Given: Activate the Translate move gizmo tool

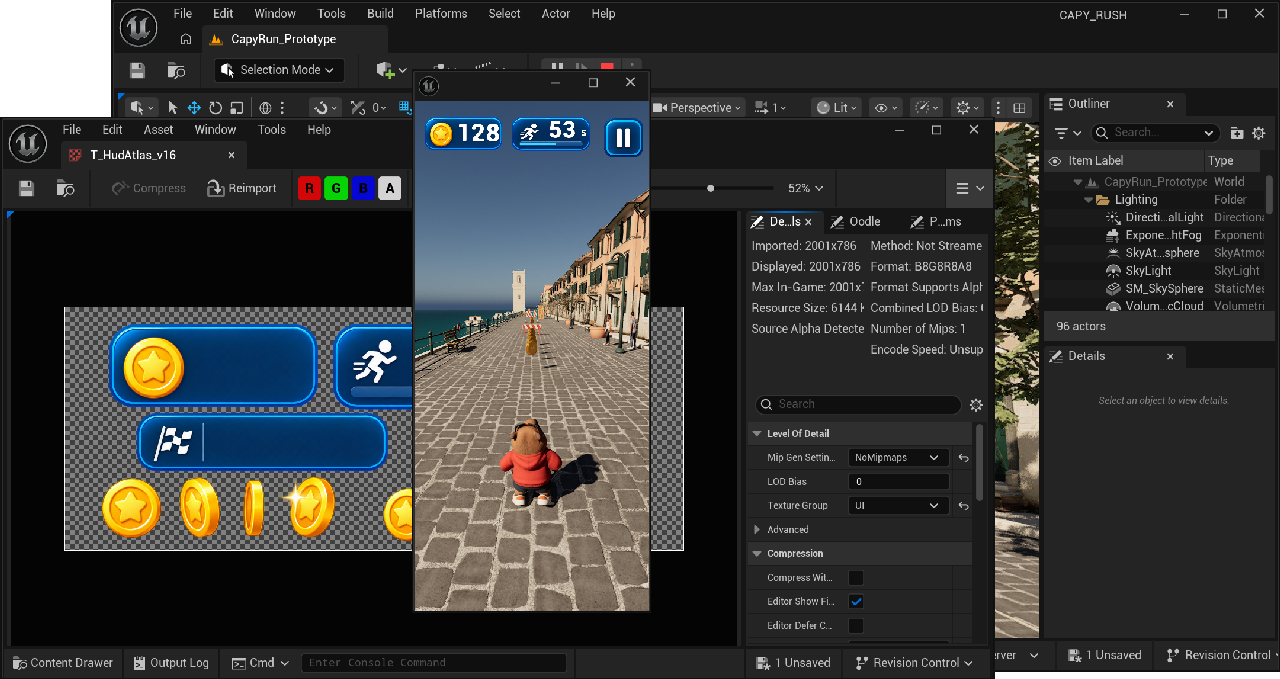Looking at the screenshot, I should click(x=194, y=107).
